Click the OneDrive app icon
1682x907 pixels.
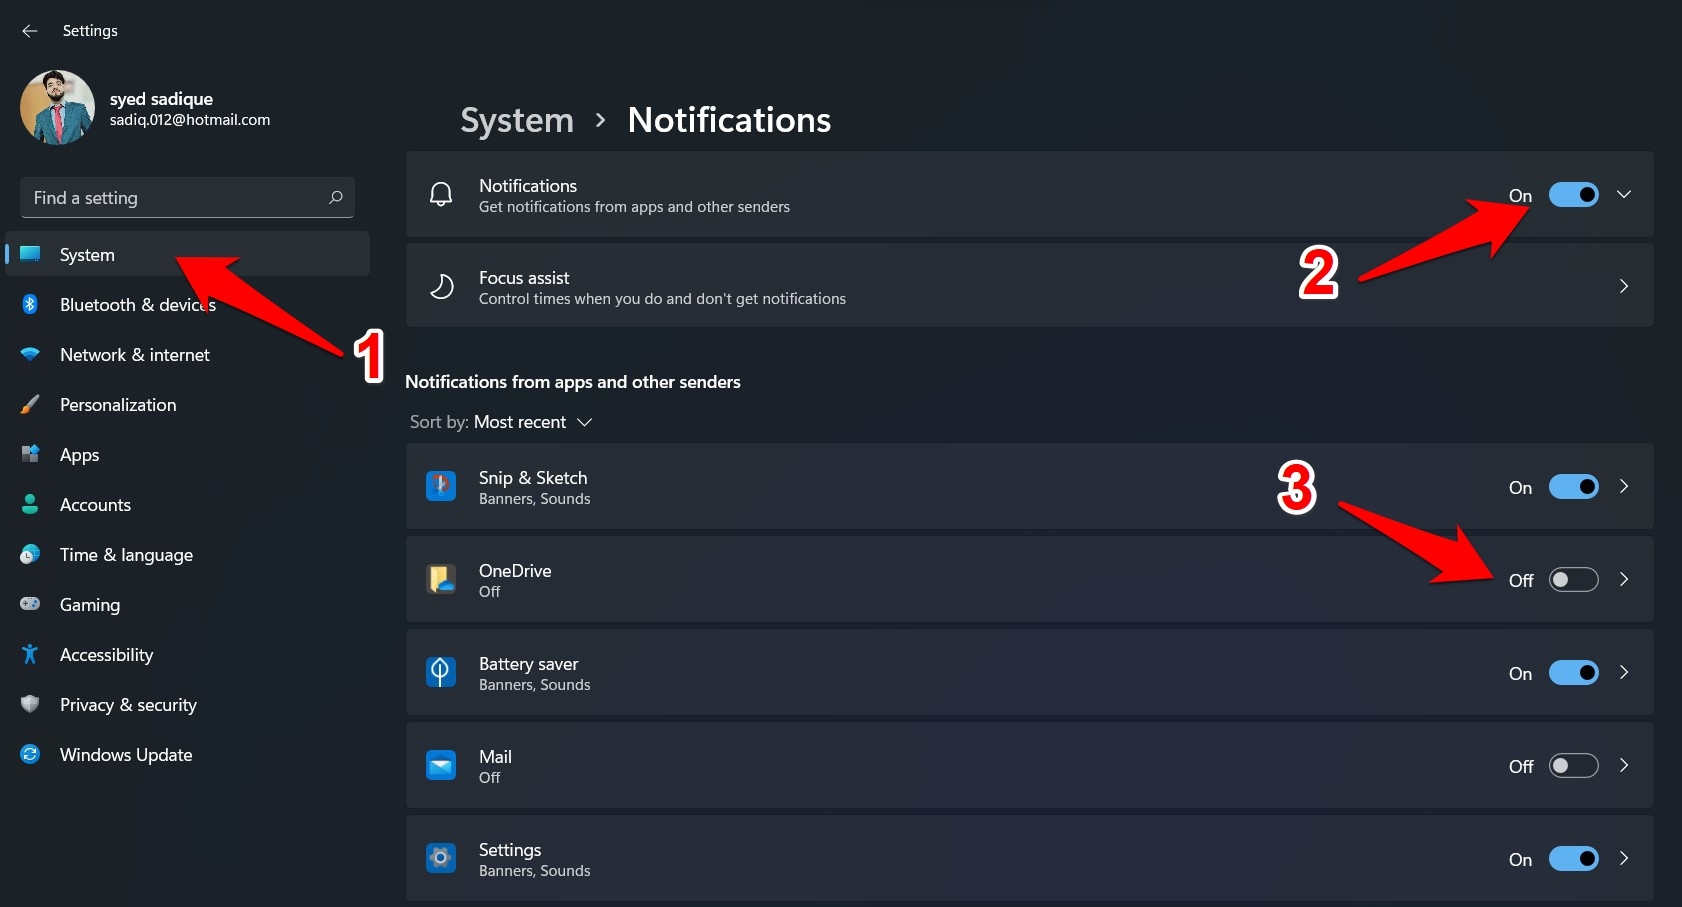coord(441,580)
